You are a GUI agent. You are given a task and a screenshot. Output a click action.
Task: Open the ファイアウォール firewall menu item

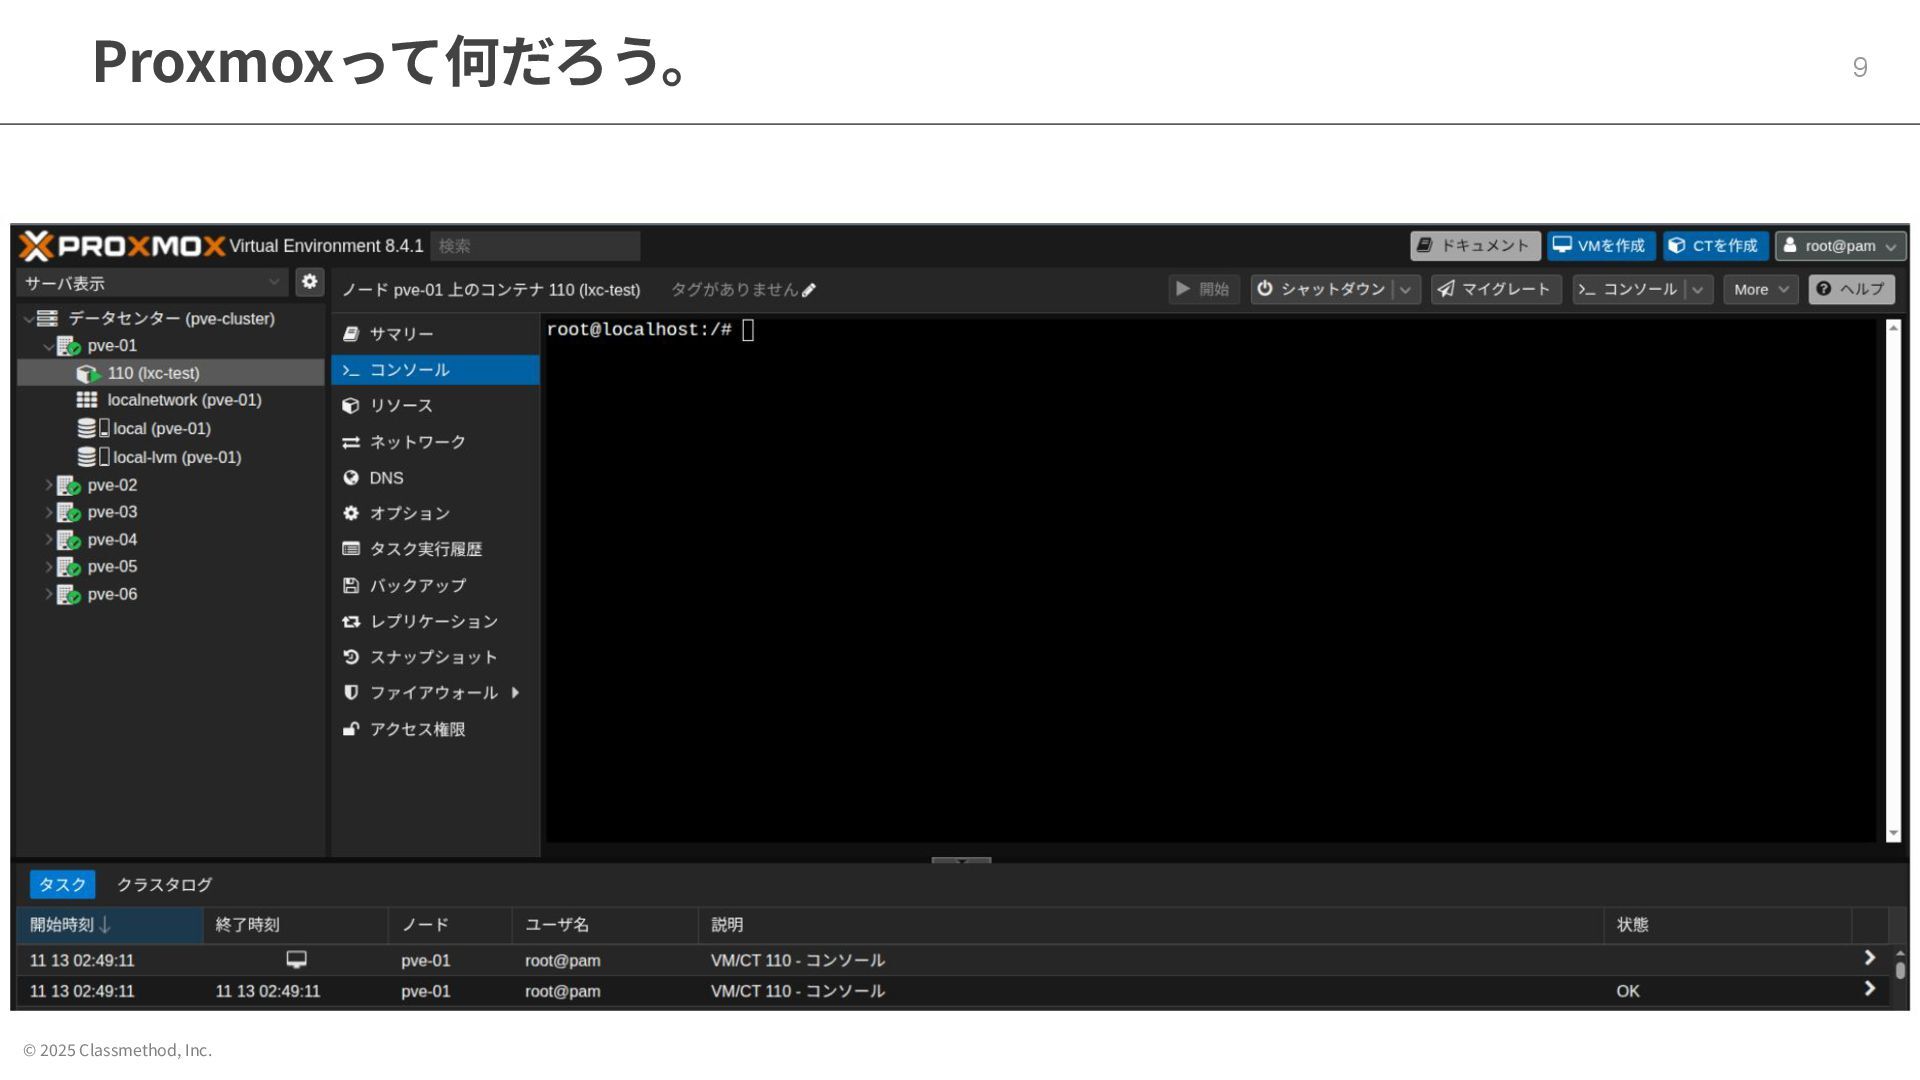pos(432,693)
